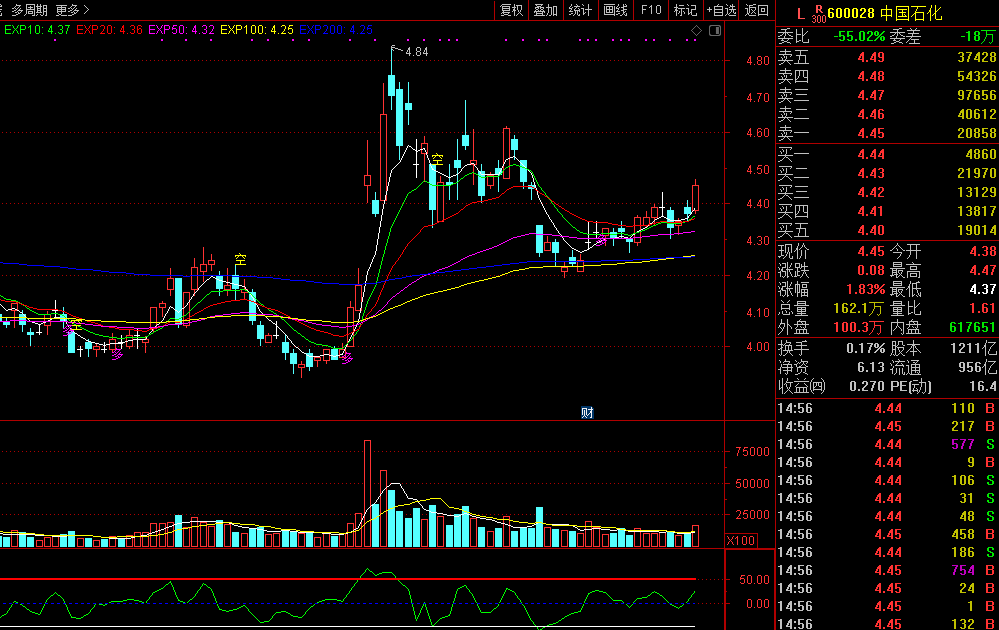999x630 pixels.
Task: Click the 委差 value -18万
Action: pos(978,36)
